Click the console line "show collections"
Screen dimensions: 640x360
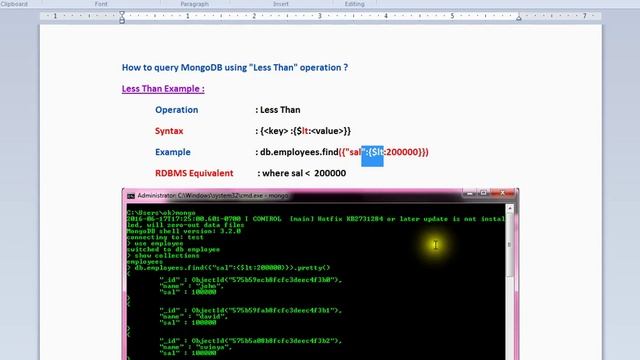point(167,256)
